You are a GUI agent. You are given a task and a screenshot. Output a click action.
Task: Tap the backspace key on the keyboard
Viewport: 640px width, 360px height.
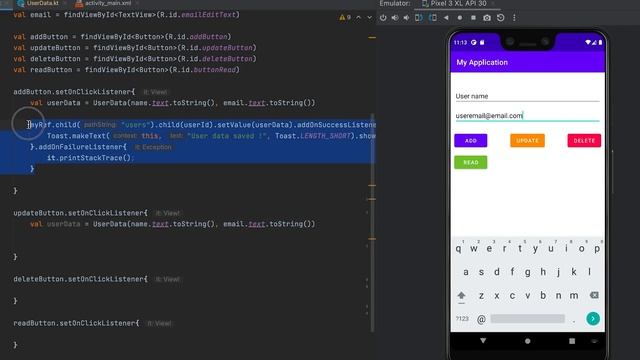(x=594, y=295)
